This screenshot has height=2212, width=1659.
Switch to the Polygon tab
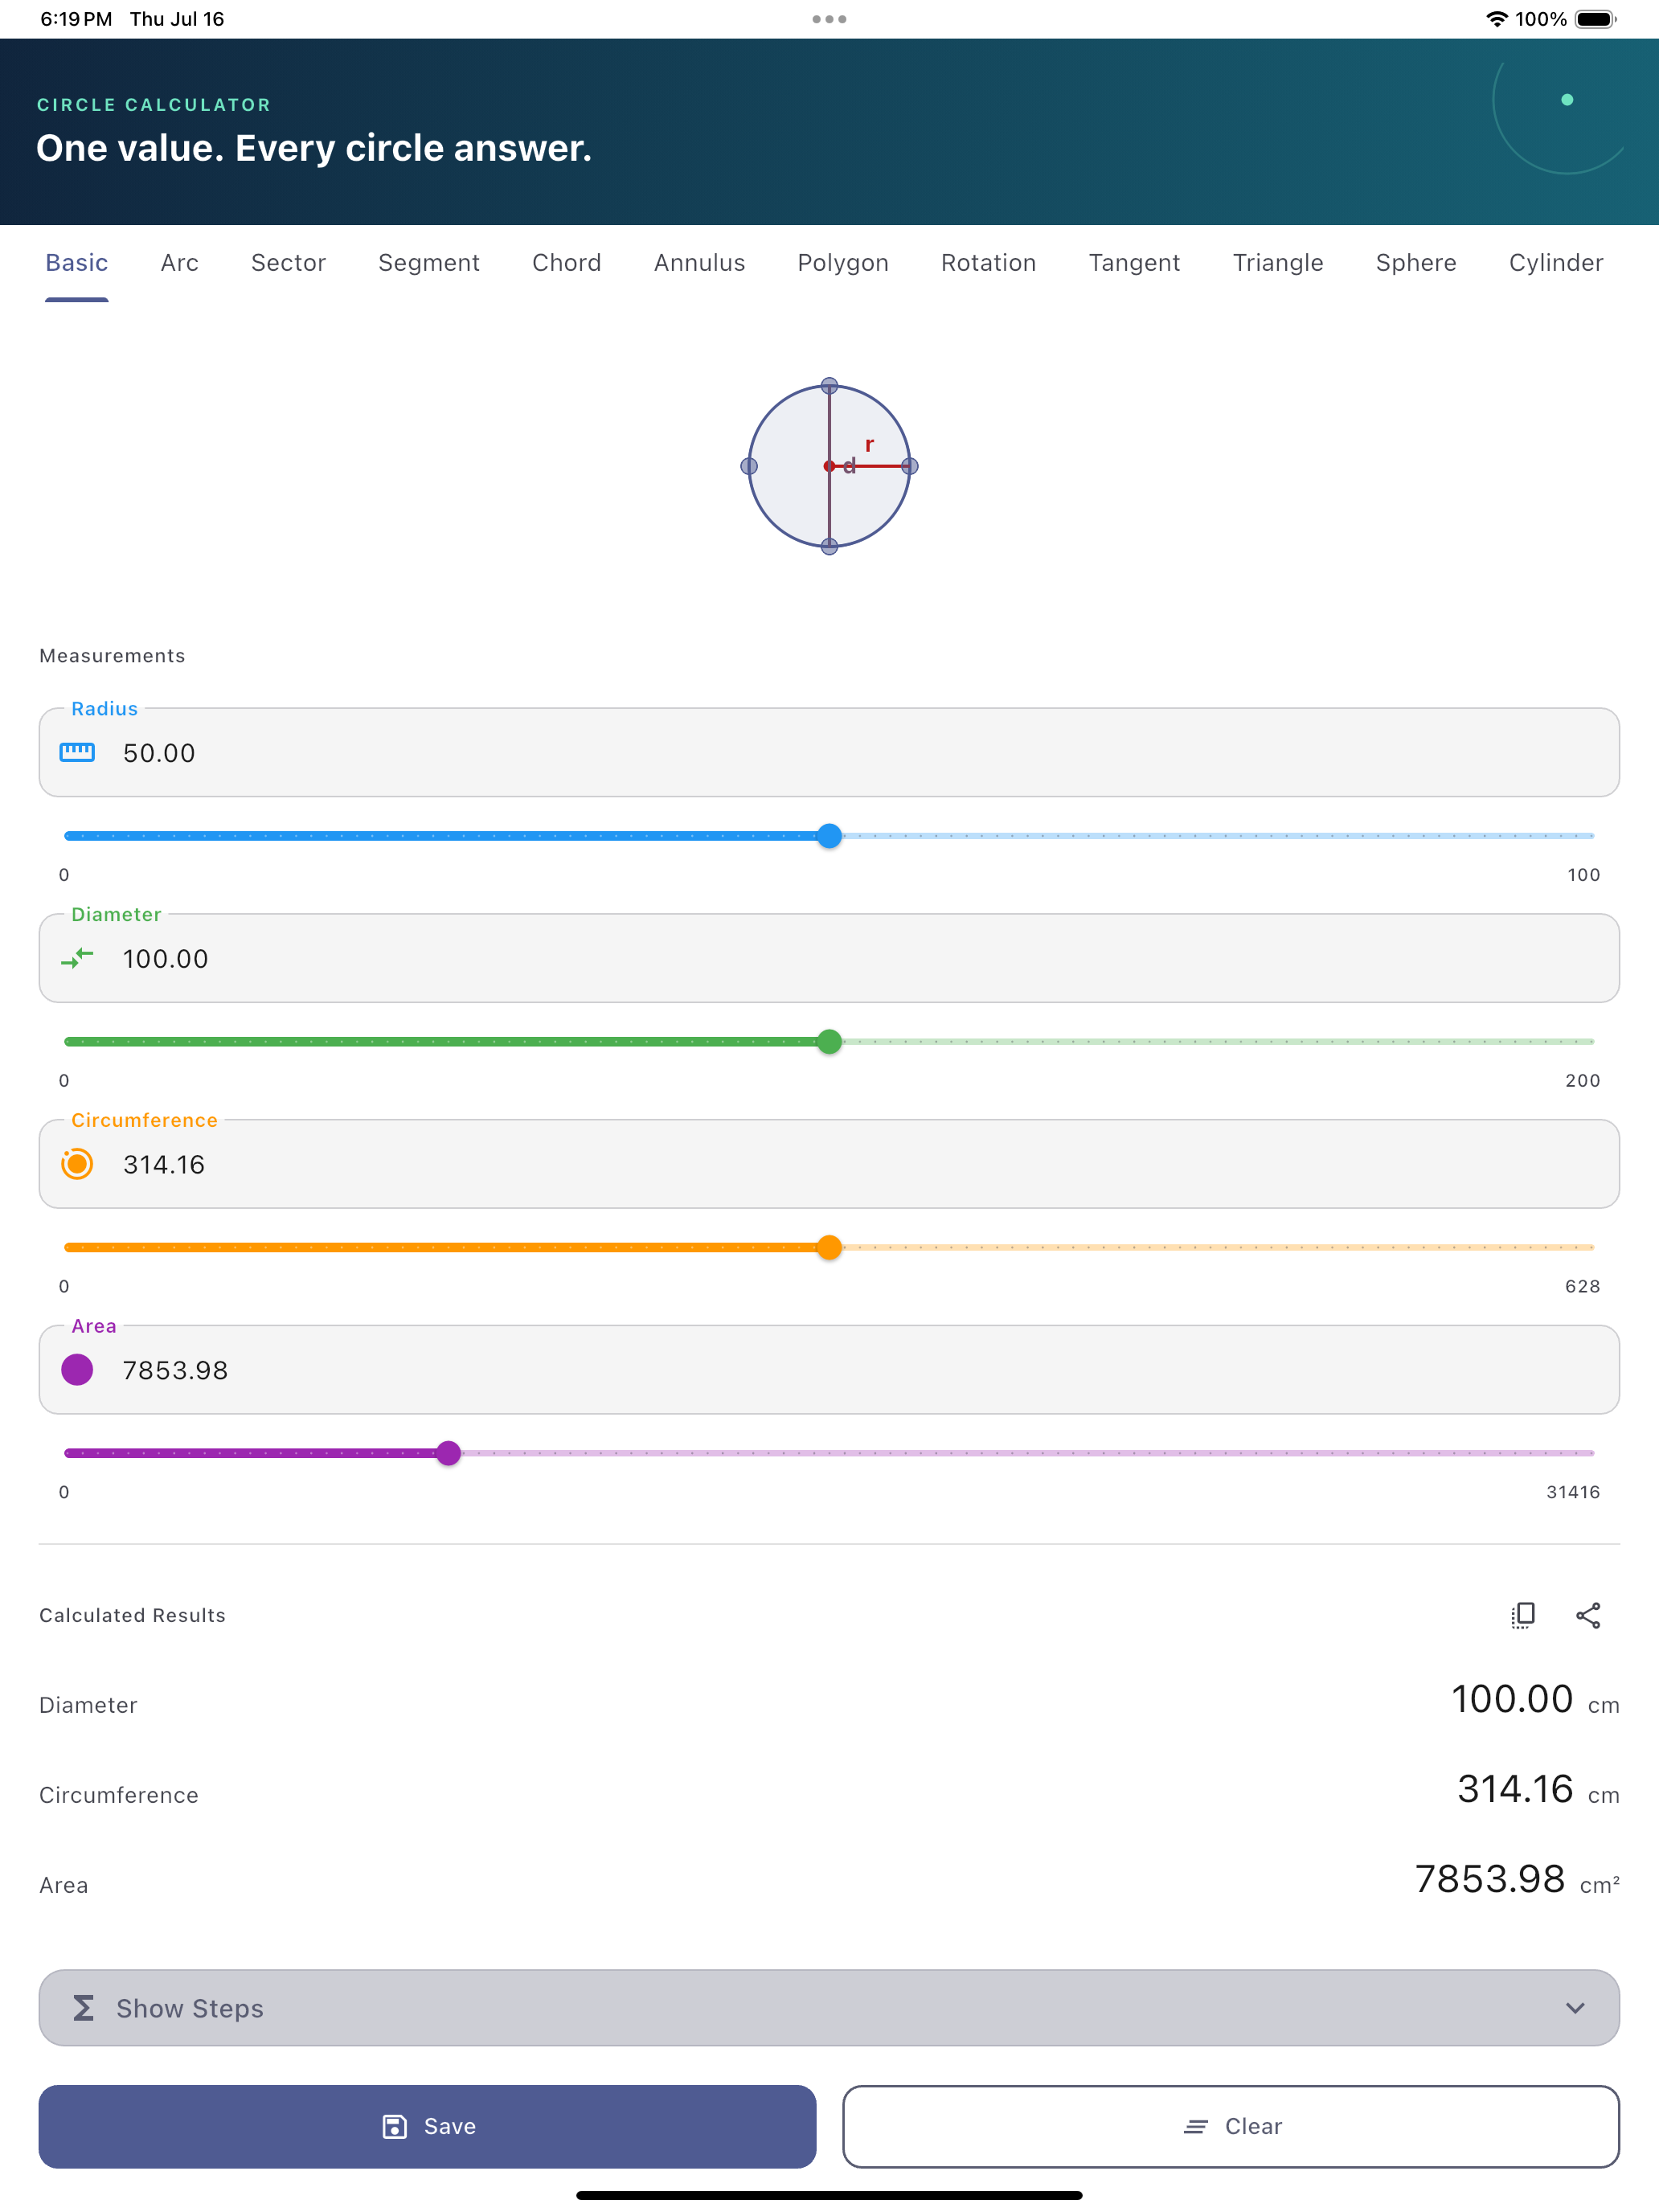point(843,263)
